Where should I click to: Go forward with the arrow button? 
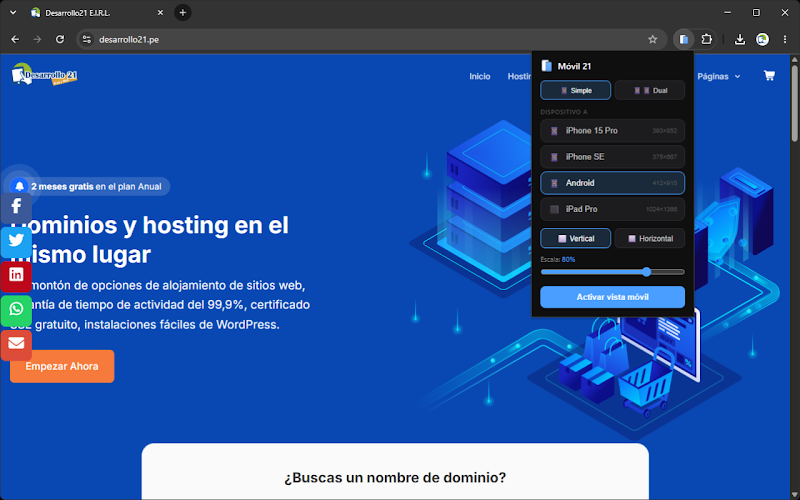click(x=37, y=39)
